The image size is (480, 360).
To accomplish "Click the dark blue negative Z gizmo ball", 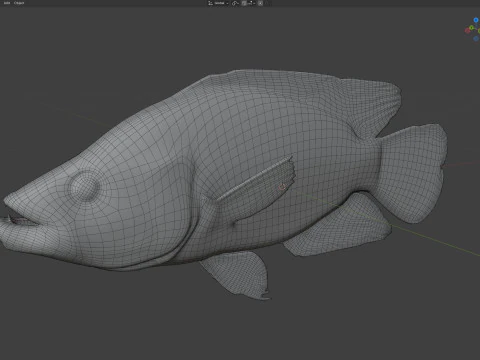I will point(476,39).
